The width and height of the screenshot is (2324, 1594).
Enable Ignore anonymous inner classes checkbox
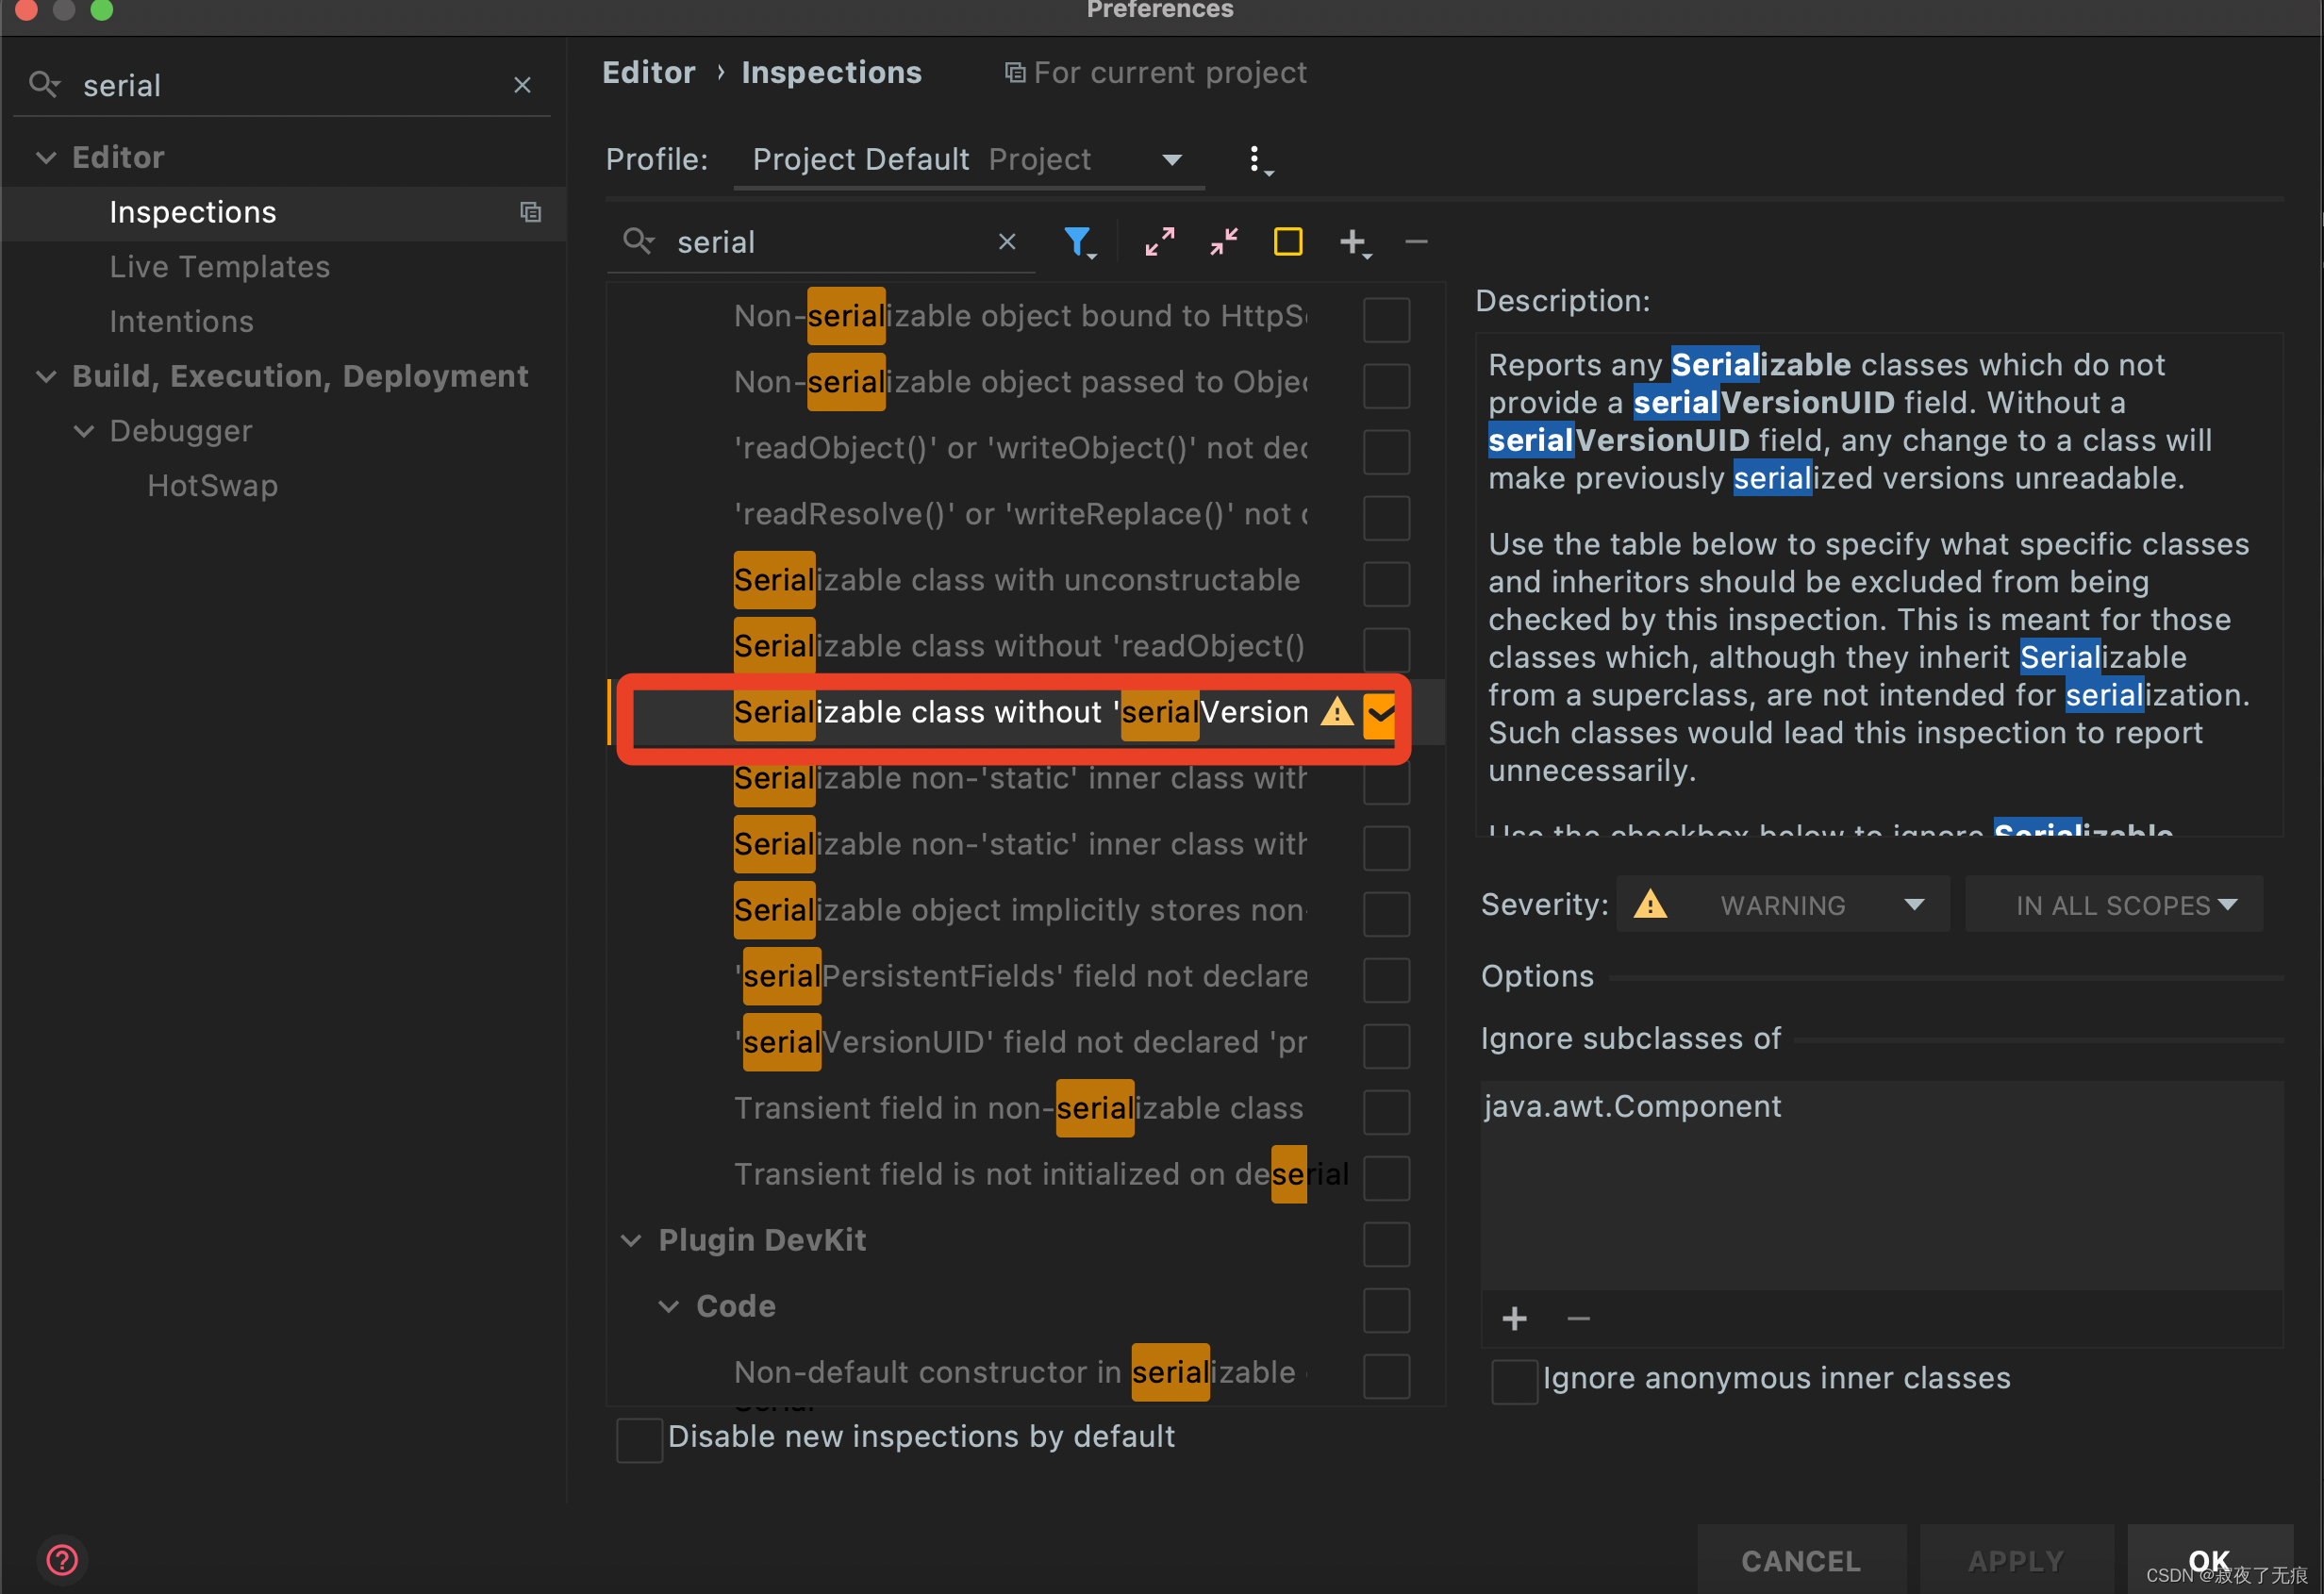pos(1514,1380)
